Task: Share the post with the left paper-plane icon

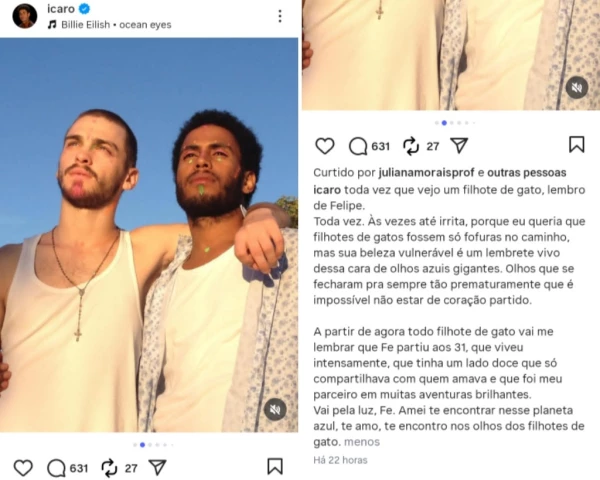Action: click(x=158, y=467)
